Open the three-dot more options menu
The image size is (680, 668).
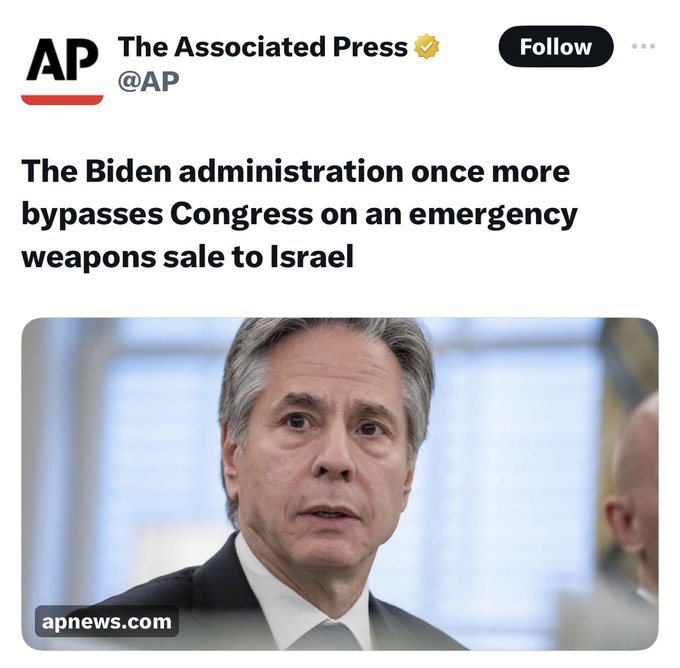[x=644, y=46]
